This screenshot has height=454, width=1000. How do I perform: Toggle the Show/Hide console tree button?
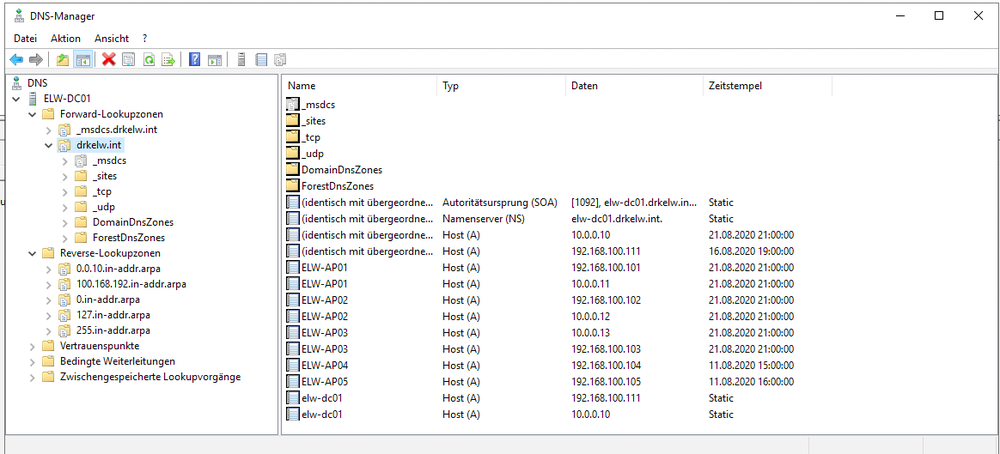coord(83,60)
